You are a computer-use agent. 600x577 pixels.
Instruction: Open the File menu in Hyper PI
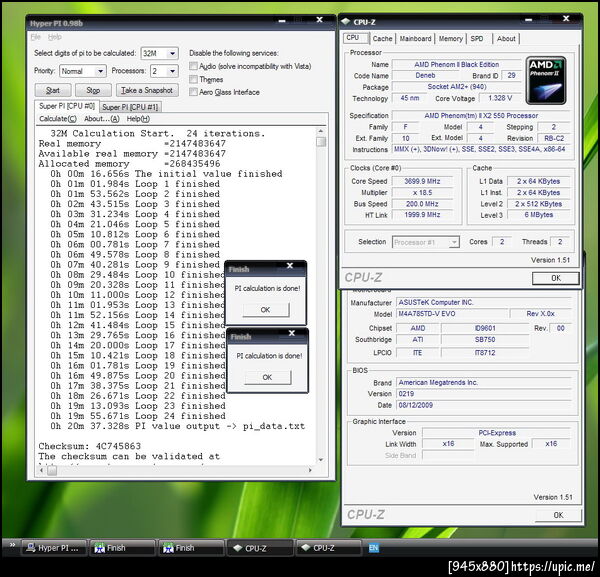pyautogui.click(x=36, y=37)
